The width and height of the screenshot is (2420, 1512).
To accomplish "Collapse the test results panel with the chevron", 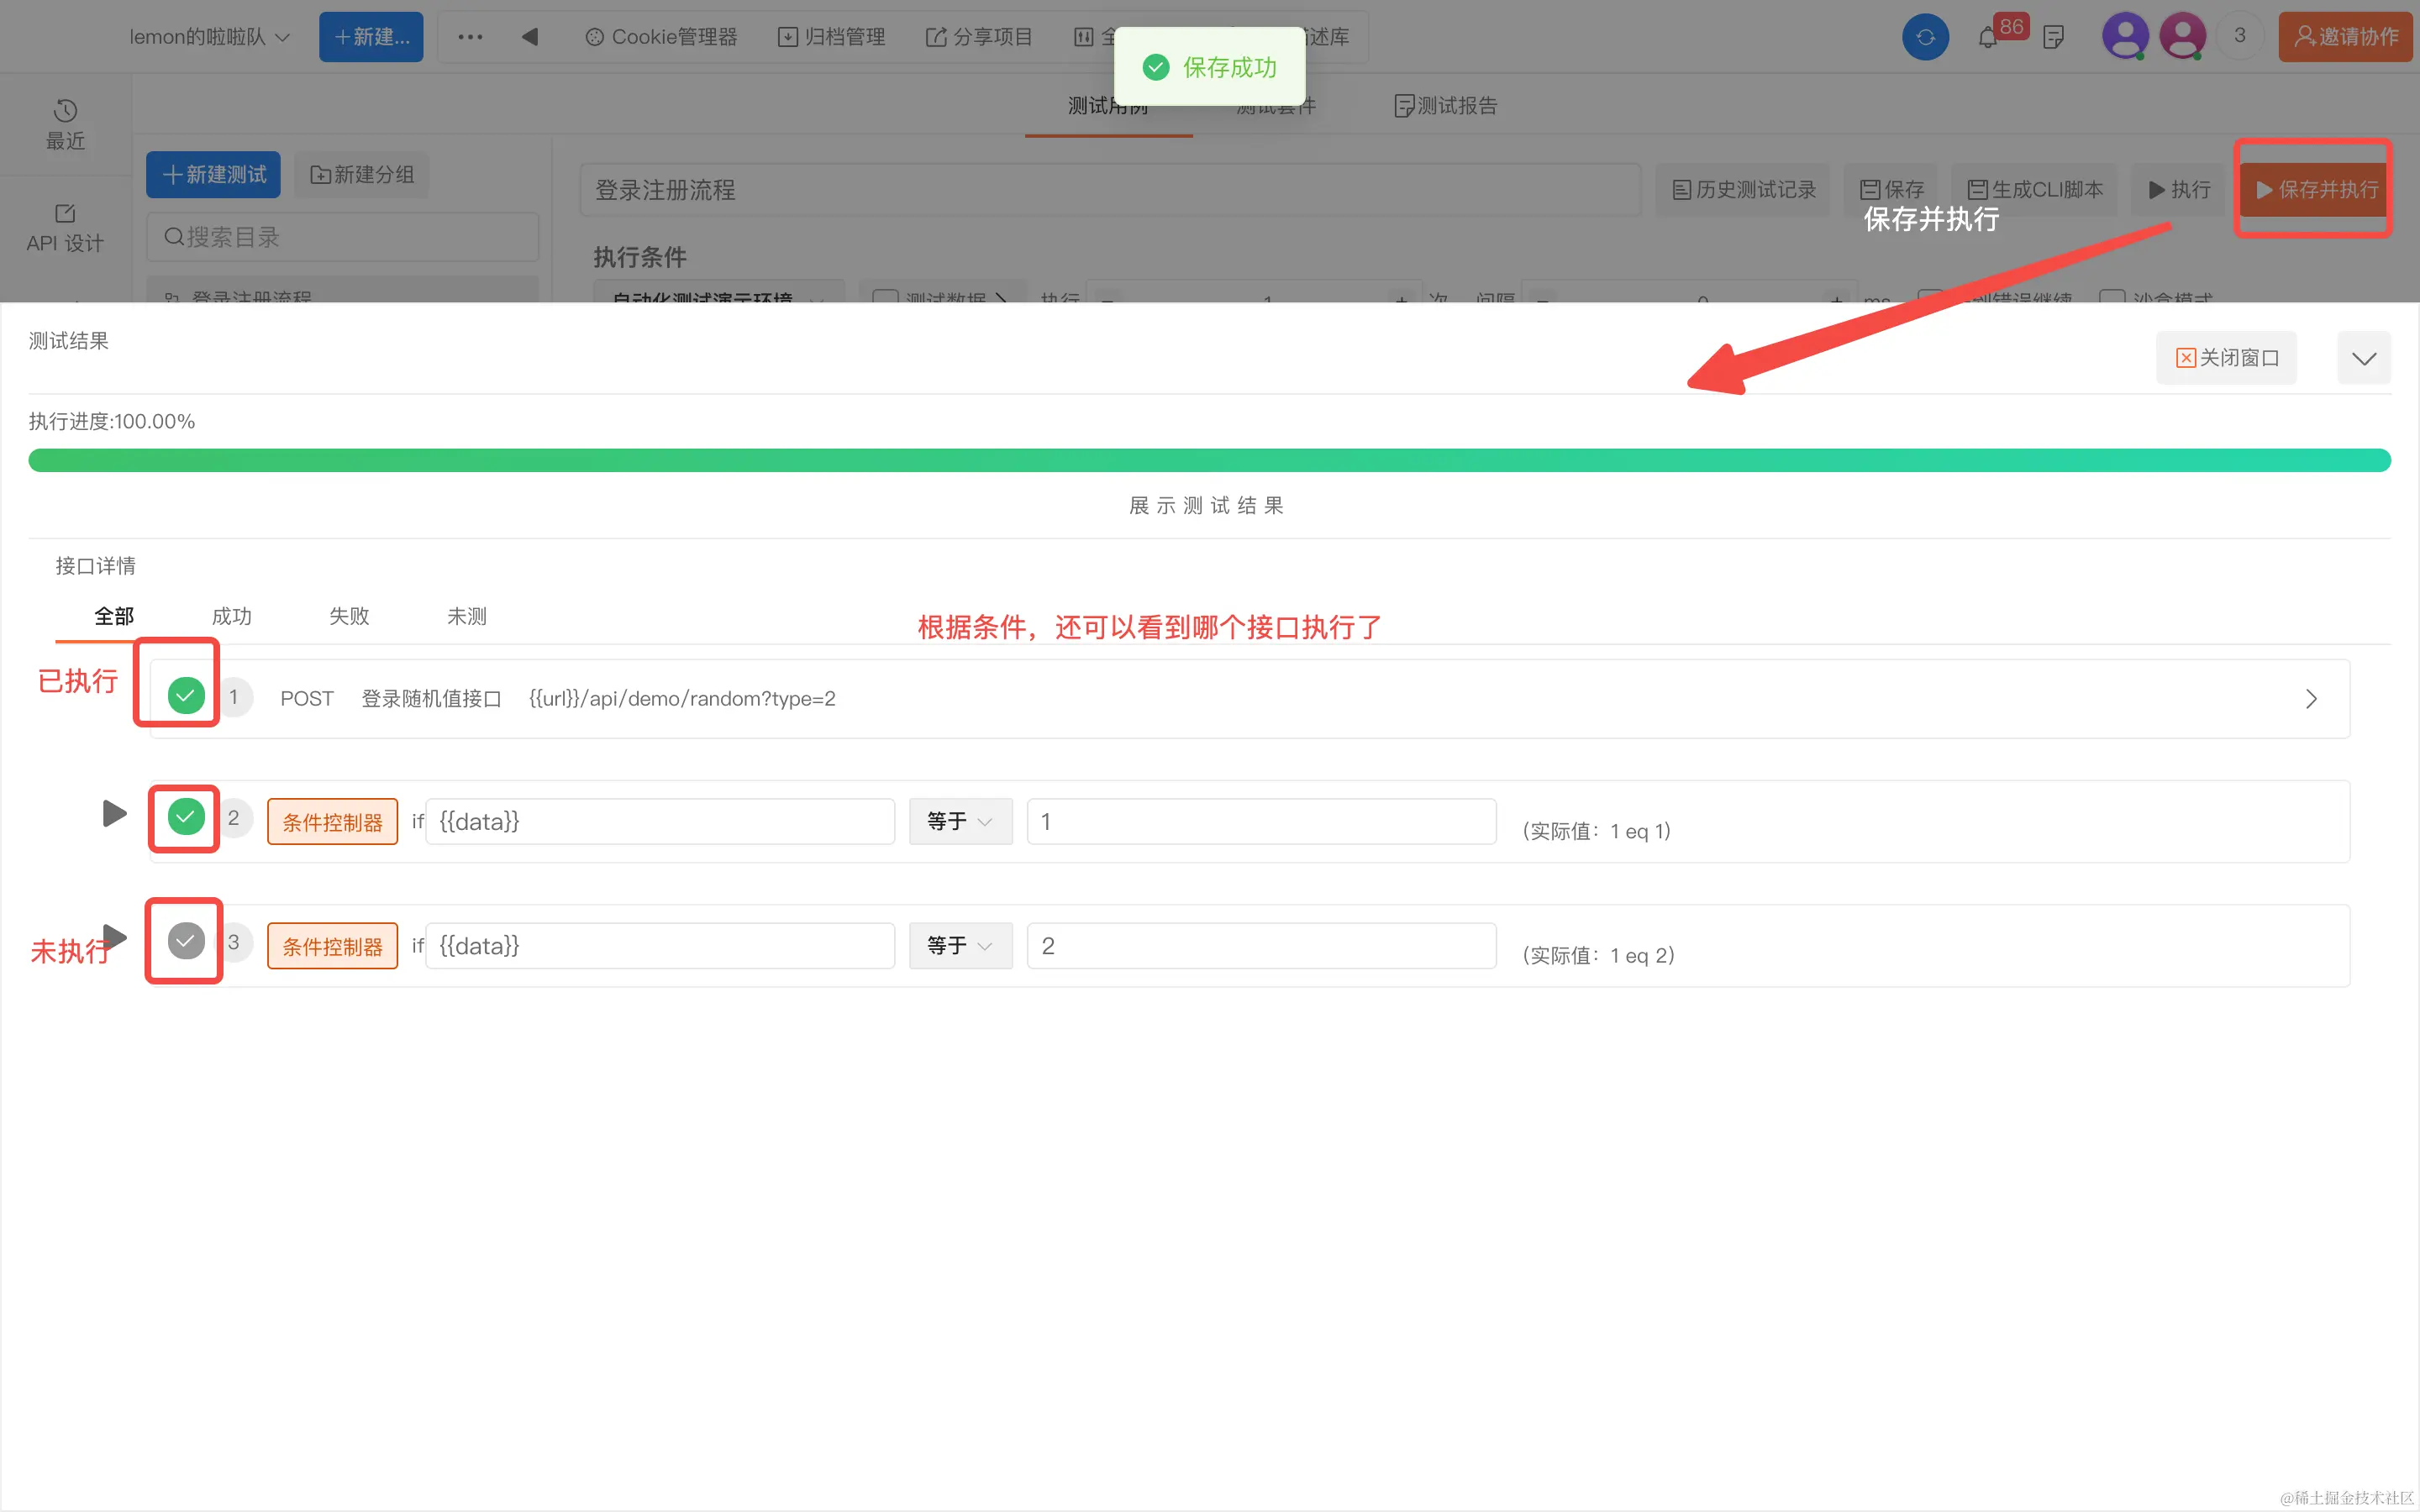I will 2363,358.
